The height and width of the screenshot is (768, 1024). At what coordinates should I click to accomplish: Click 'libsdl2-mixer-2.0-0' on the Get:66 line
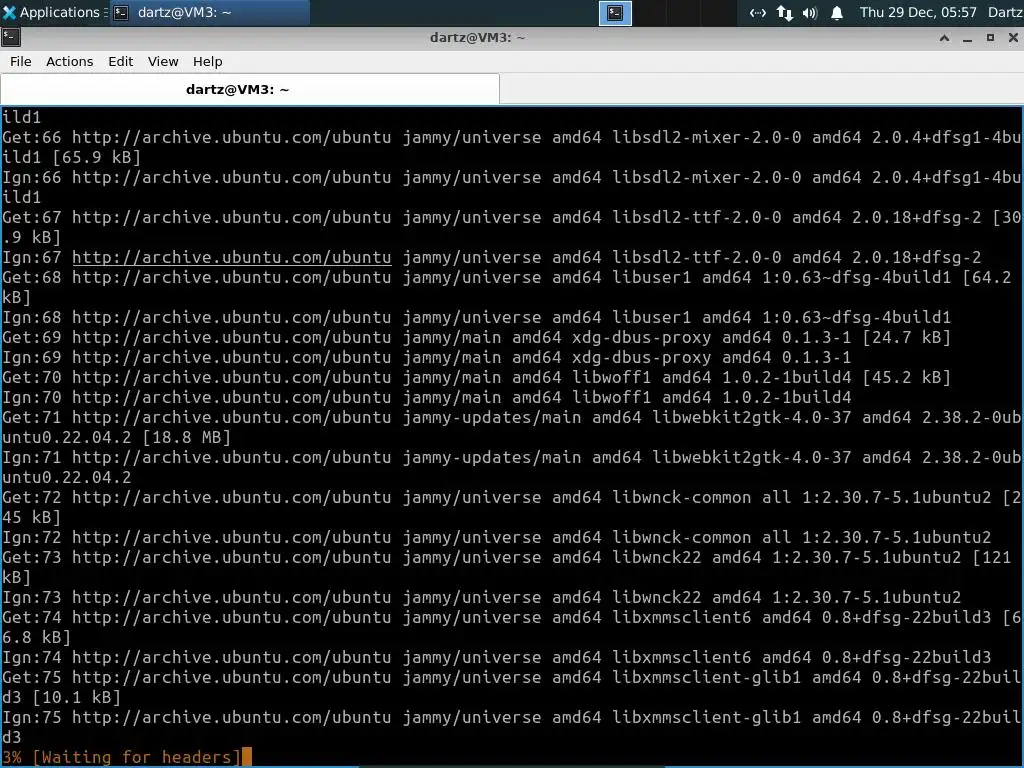coord(706,138)
